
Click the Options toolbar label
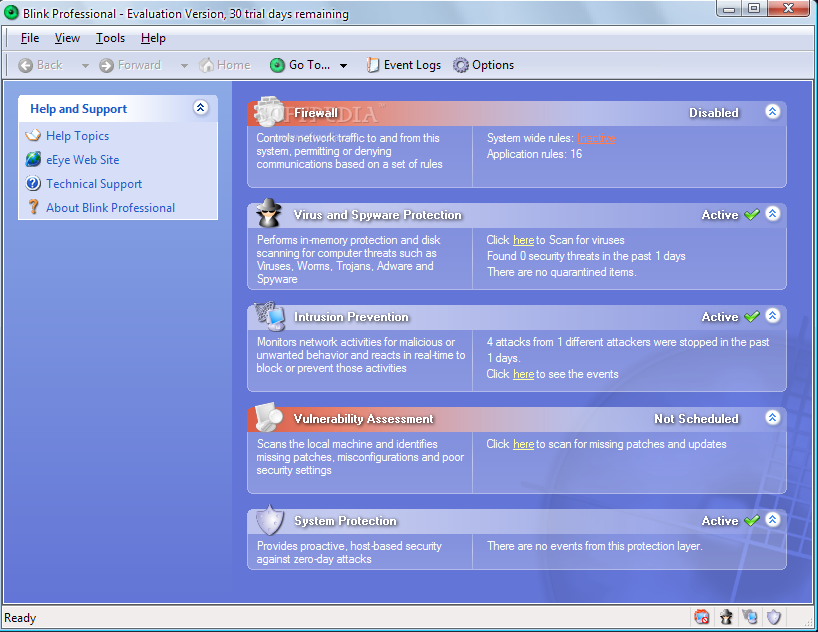(x=493, y=65)
